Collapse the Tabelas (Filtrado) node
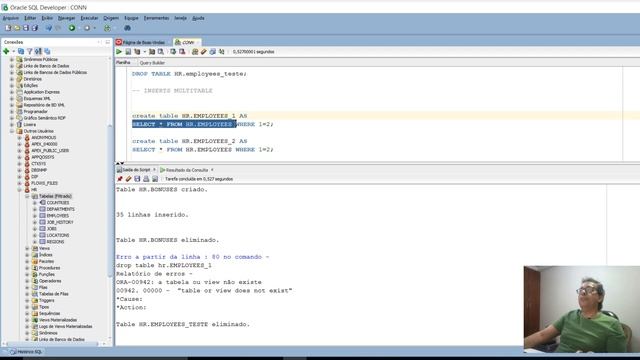This screenshot has width=640, height=360. pos(27,196)
